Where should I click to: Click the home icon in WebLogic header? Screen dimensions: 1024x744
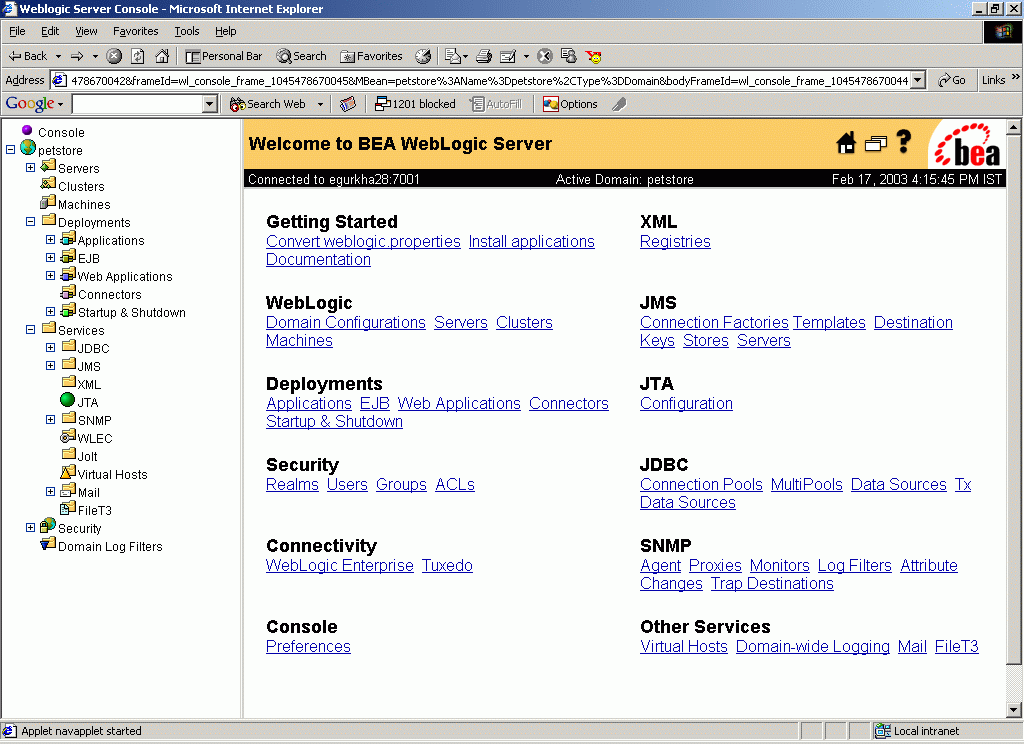click(x=846, y=142)
